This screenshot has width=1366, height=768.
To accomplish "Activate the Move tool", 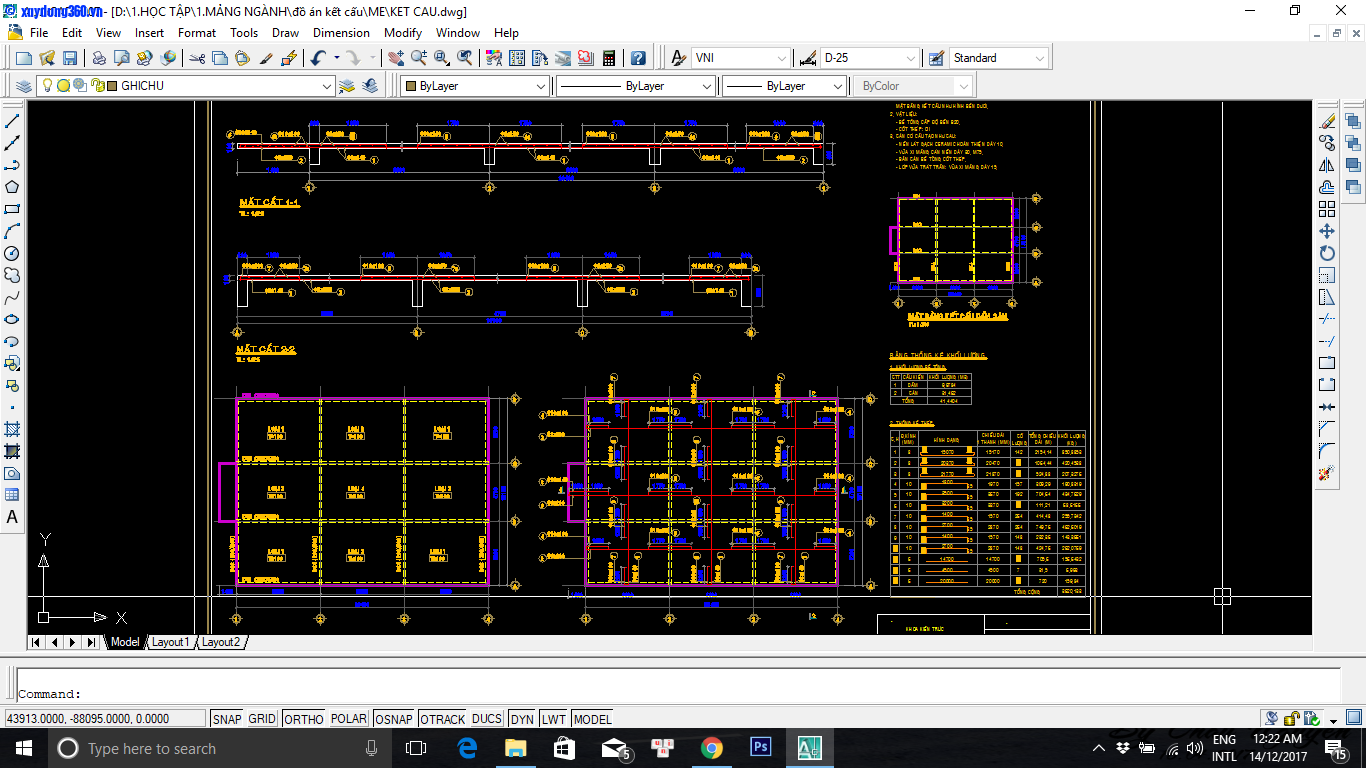I will point(1327,231).
